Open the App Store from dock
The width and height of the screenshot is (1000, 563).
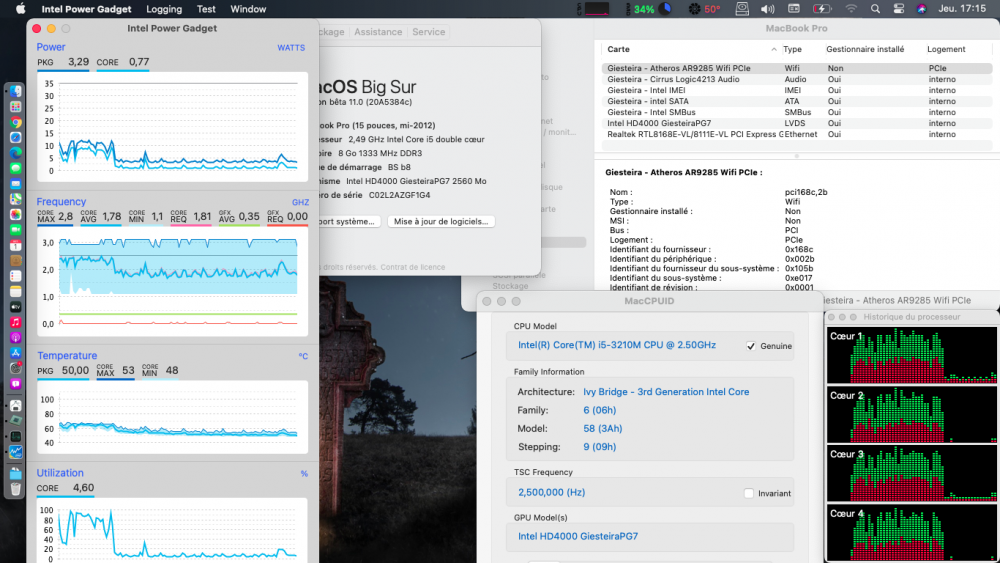point(16,353)
